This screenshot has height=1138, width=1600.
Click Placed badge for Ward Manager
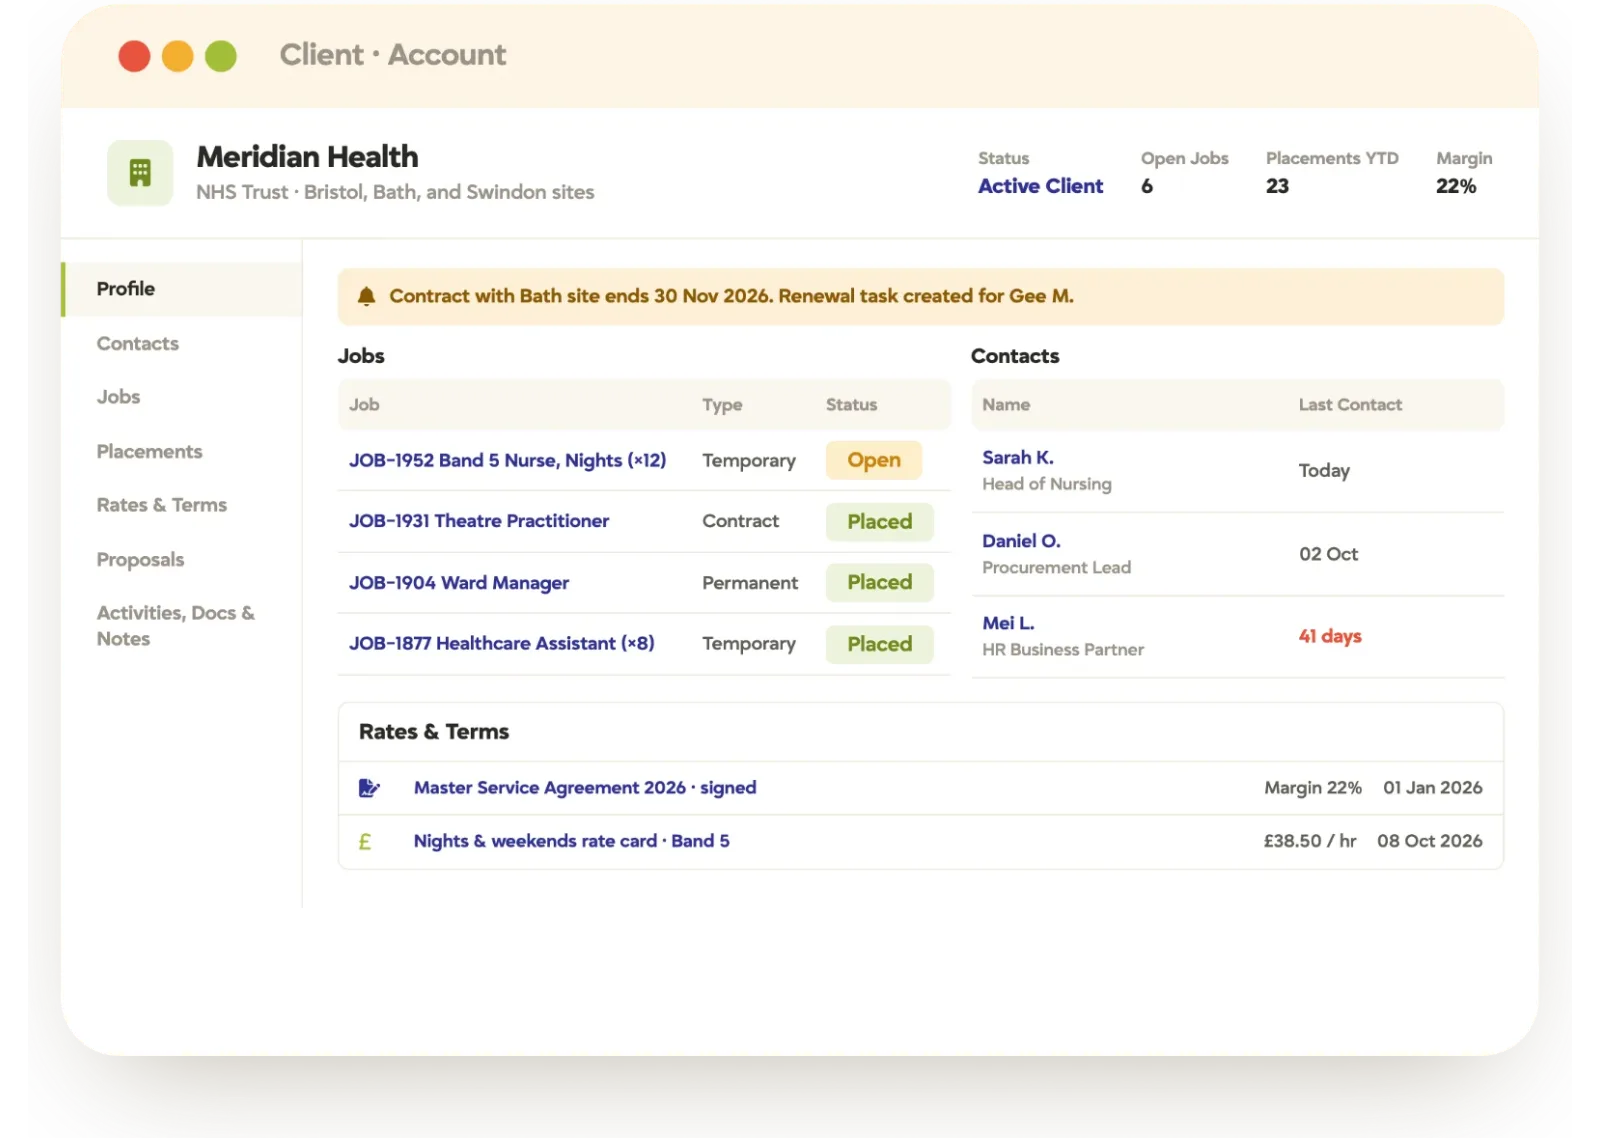click(x=880, y=583)
